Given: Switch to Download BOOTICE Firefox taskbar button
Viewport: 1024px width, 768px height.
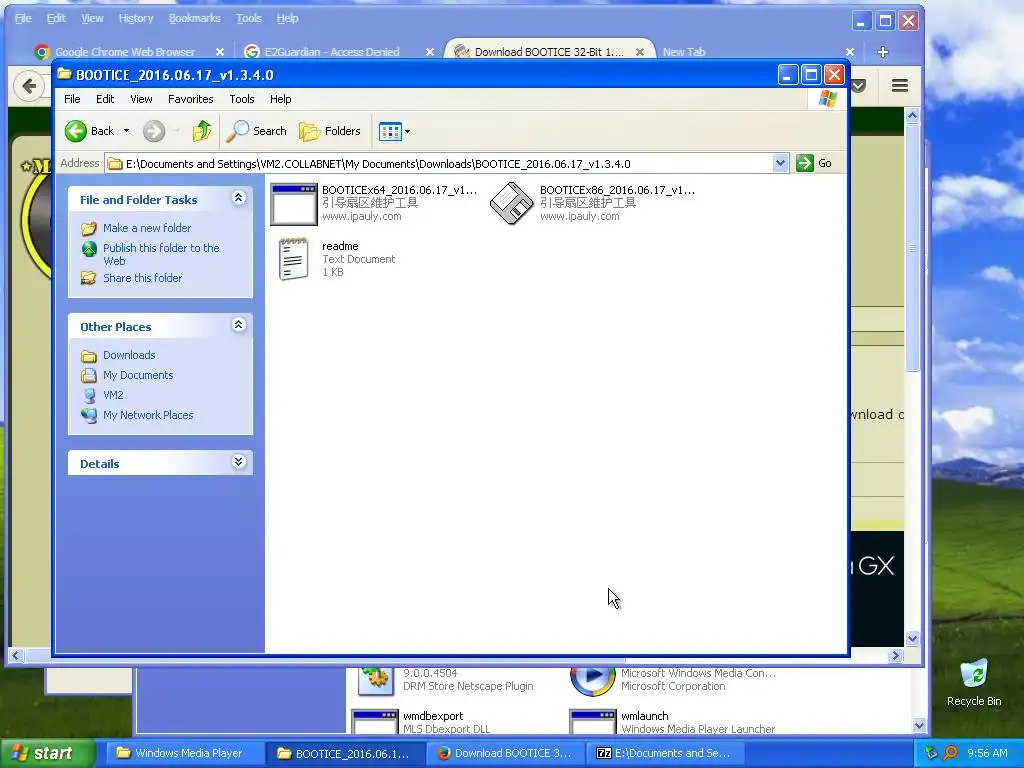Looking at the screenshot, I should pos(506,753).
